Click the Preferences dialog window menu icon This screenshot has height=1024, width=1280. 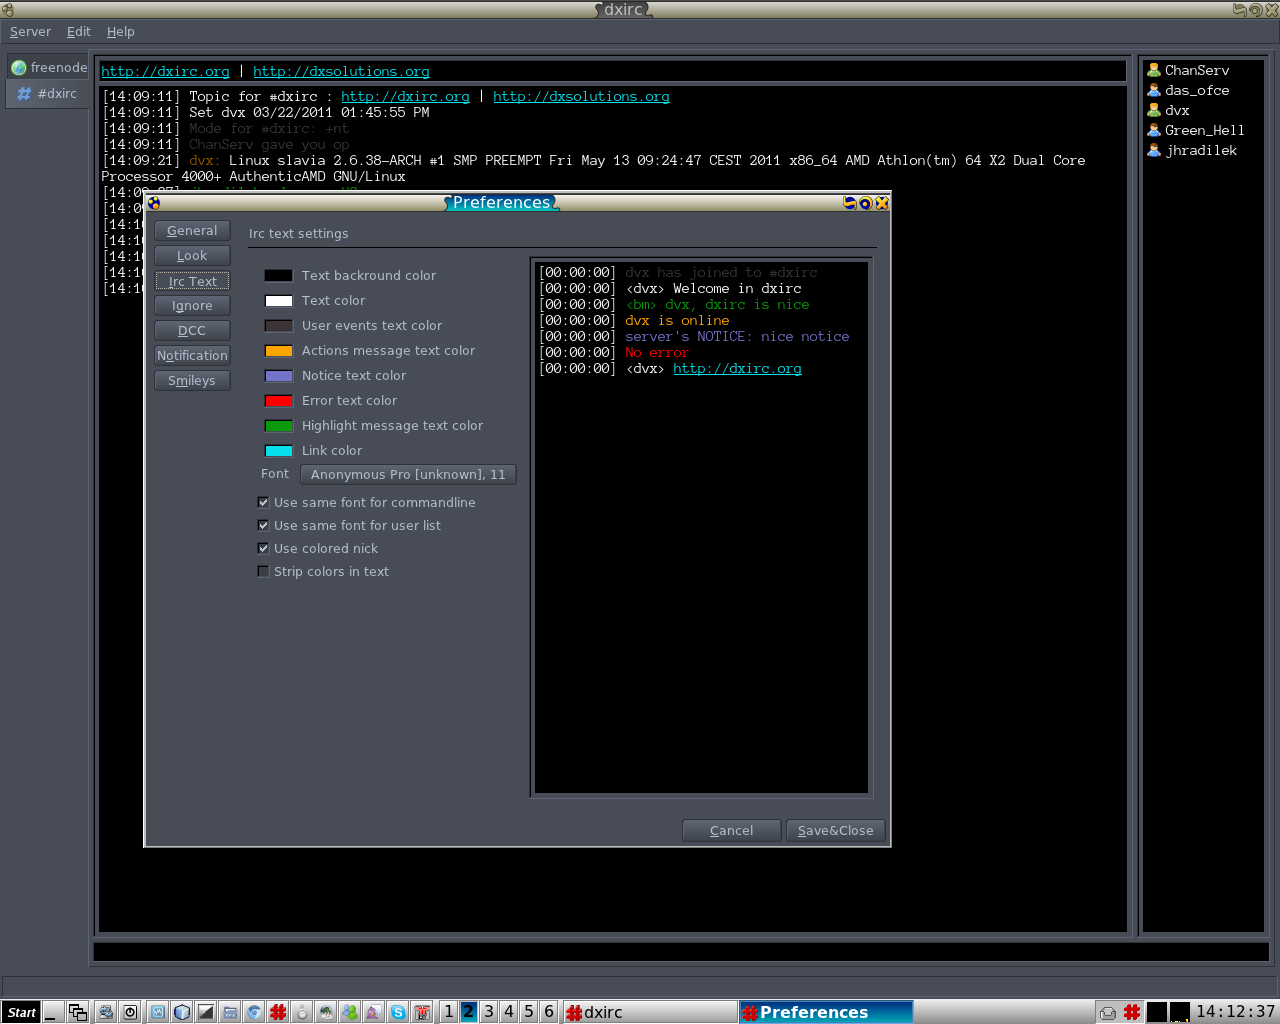tap(154, 203)
